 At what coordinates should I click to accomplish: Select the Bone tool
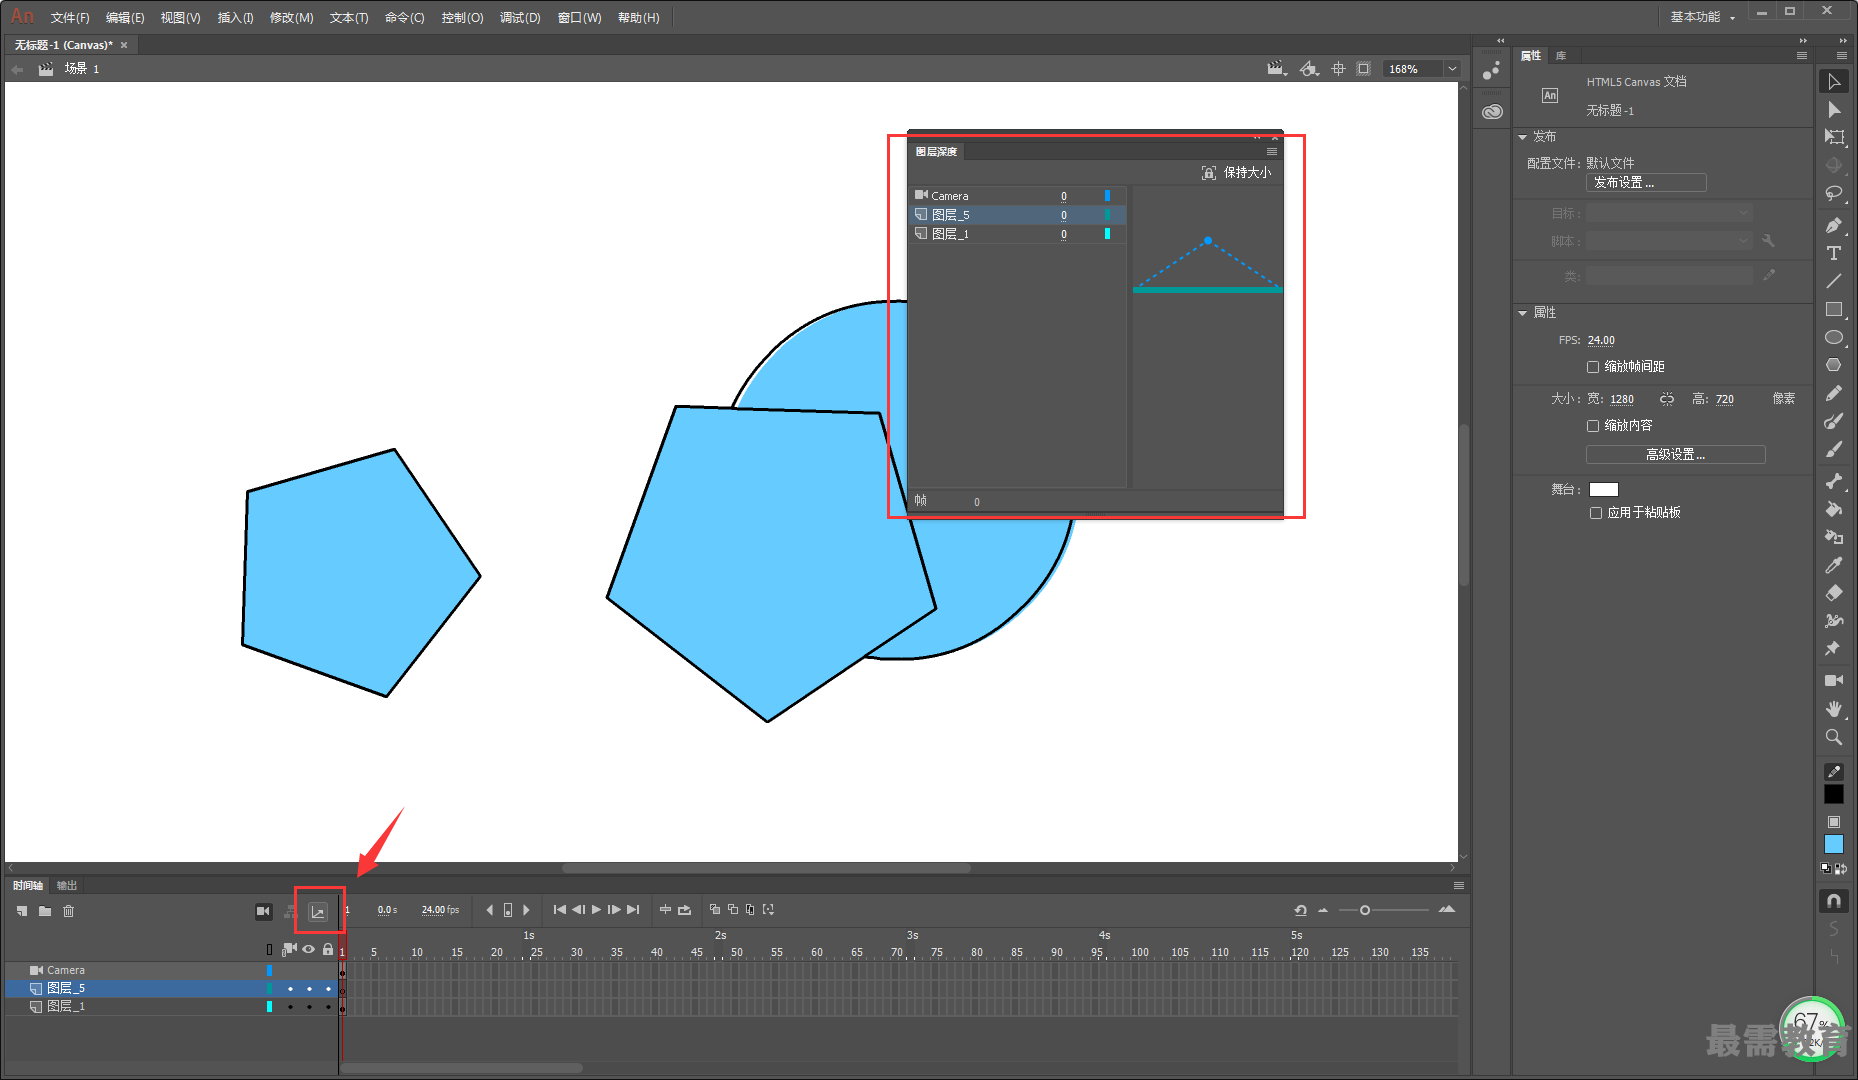[x=1833, y=481]
